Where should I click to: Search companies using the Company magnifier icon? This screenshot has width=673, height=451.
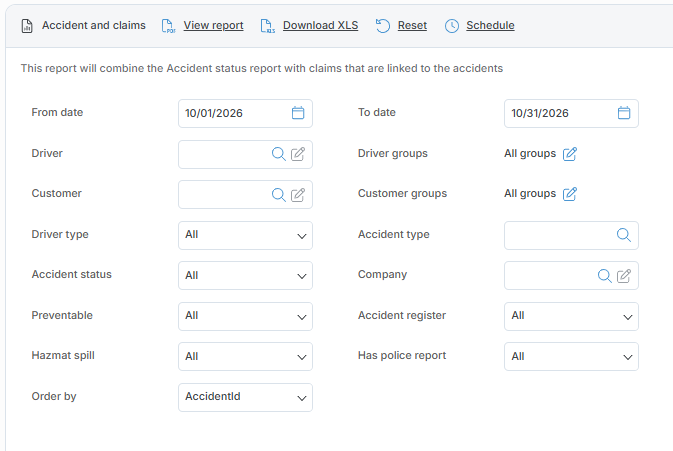click(604, 275)
